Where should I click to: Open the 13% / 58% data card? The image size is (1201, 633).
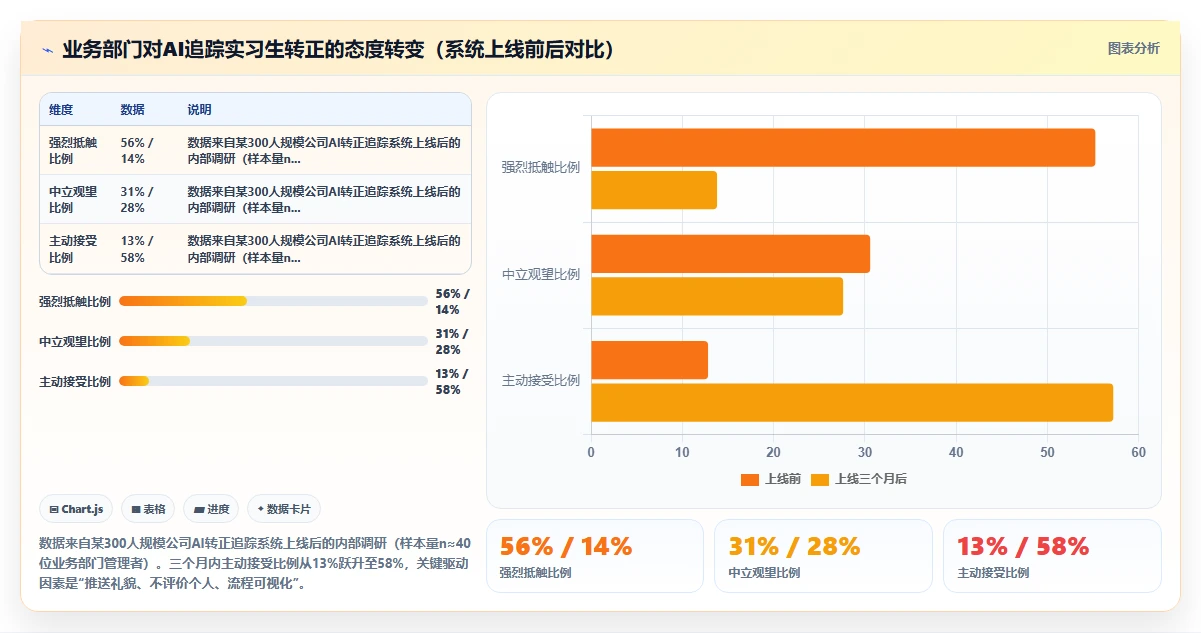(1052, 556)
